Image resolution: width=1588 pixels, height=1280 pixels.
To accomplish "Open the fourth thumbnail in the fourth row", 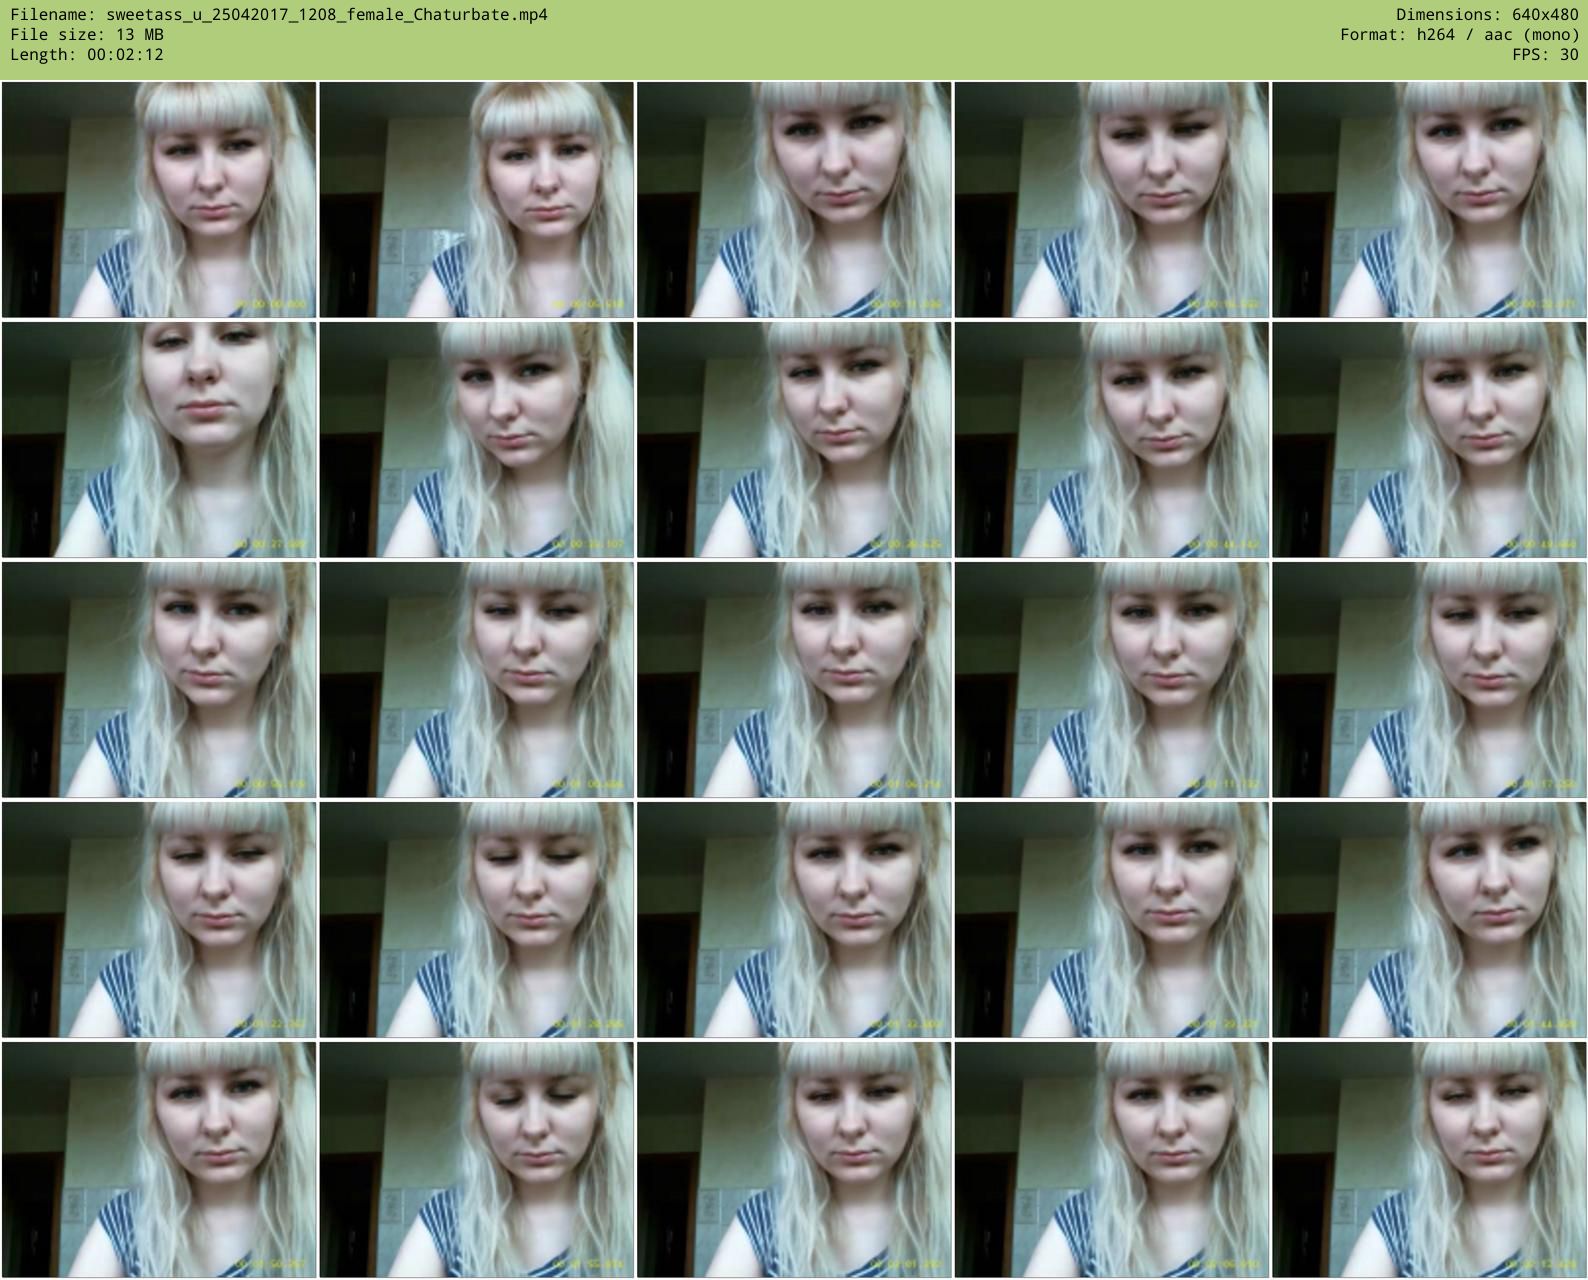I will click(x=1111, y=920).
